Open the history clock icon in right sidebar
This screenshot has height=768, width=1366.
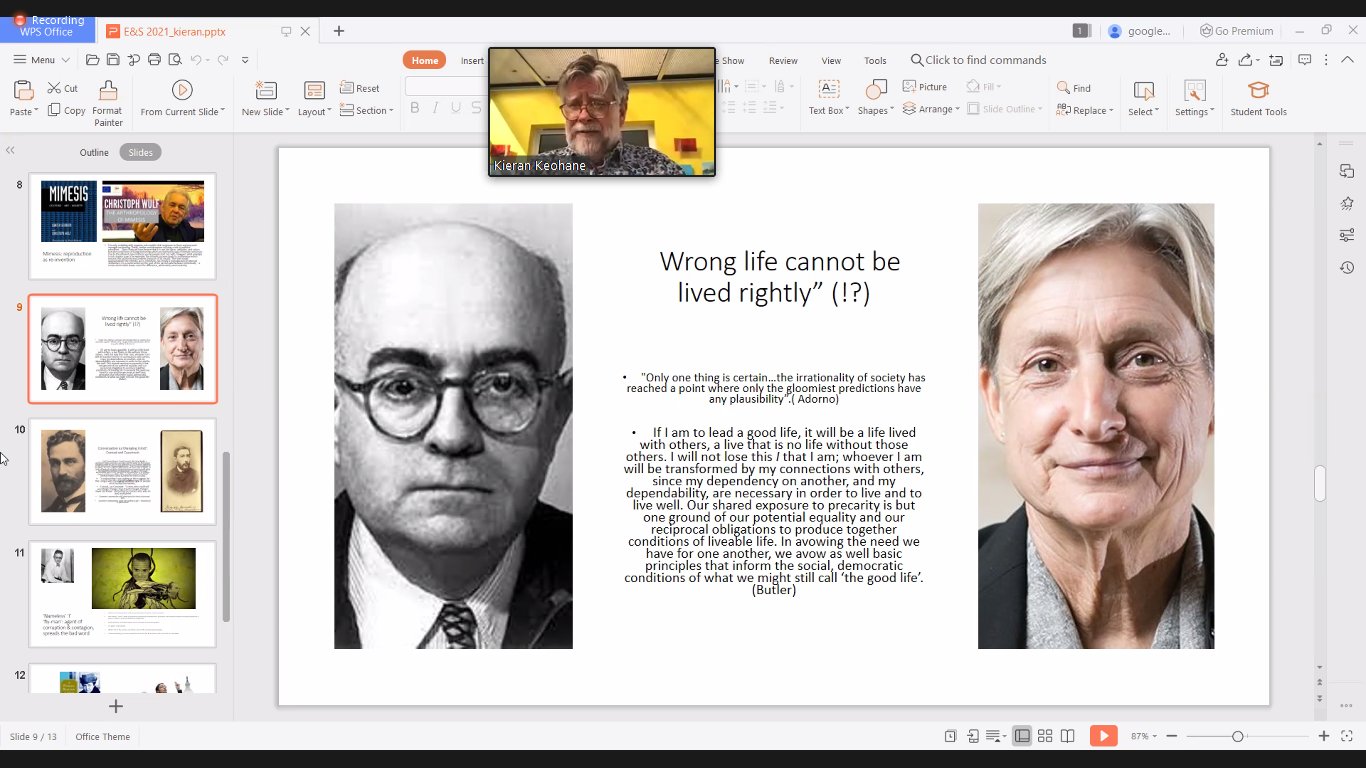(x=1347, y=267)
